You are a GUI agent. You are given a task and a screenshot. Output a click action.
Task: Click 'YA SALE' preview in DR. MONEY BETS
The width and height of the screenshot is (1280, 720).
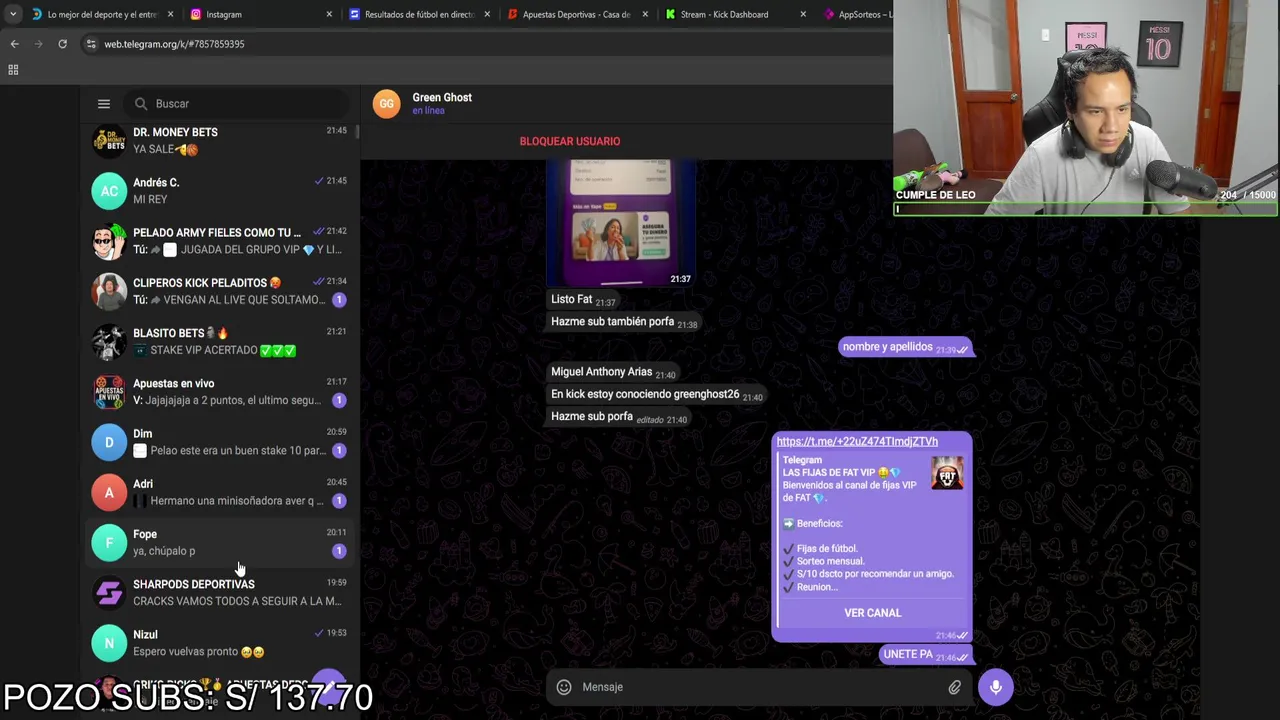(x=165, y=149)
